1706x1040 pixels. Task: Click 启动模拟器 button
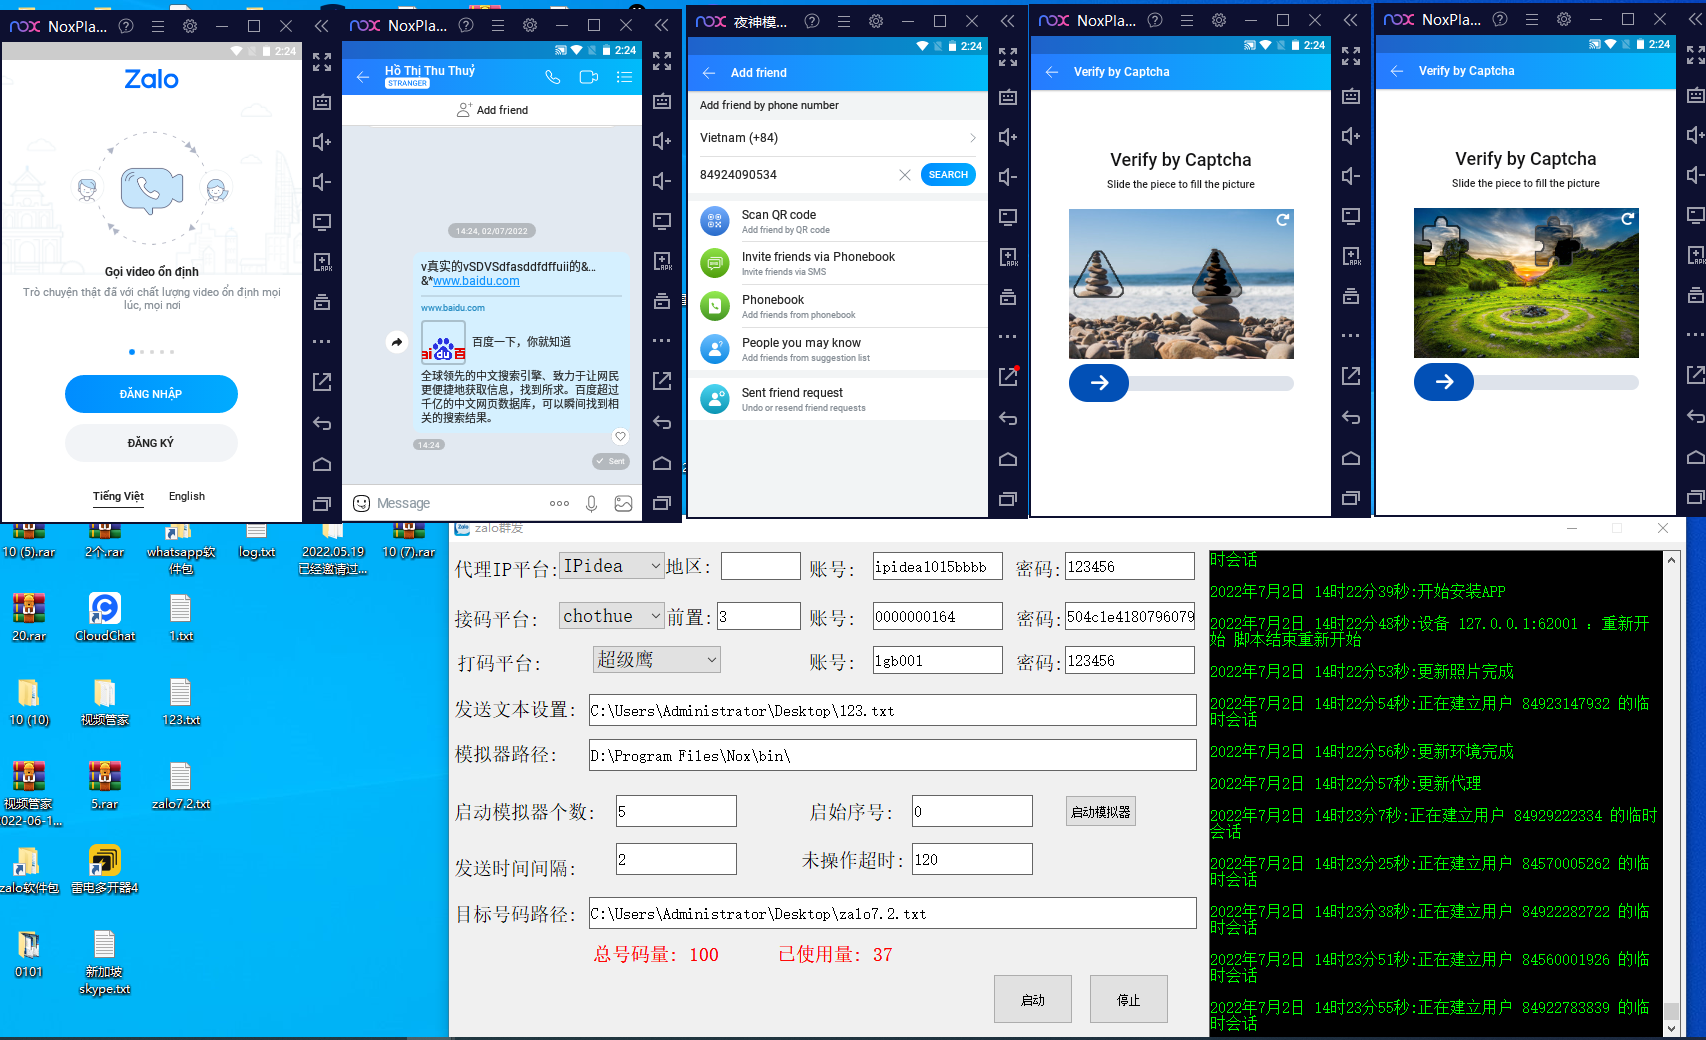click(x=1100, y=812)
